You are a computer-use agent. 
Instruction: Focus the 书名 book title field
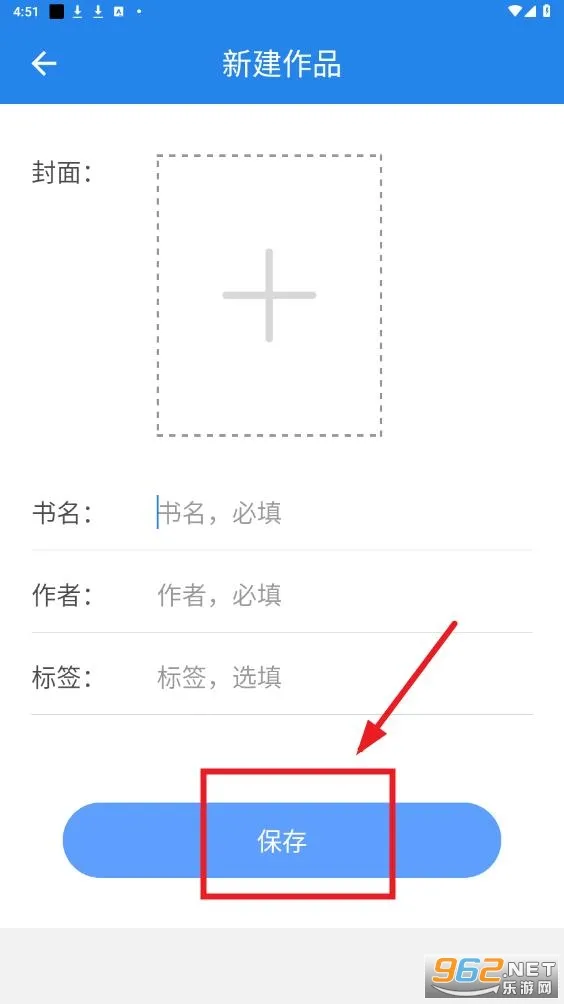pyautogui.click(x=344, y=513)
